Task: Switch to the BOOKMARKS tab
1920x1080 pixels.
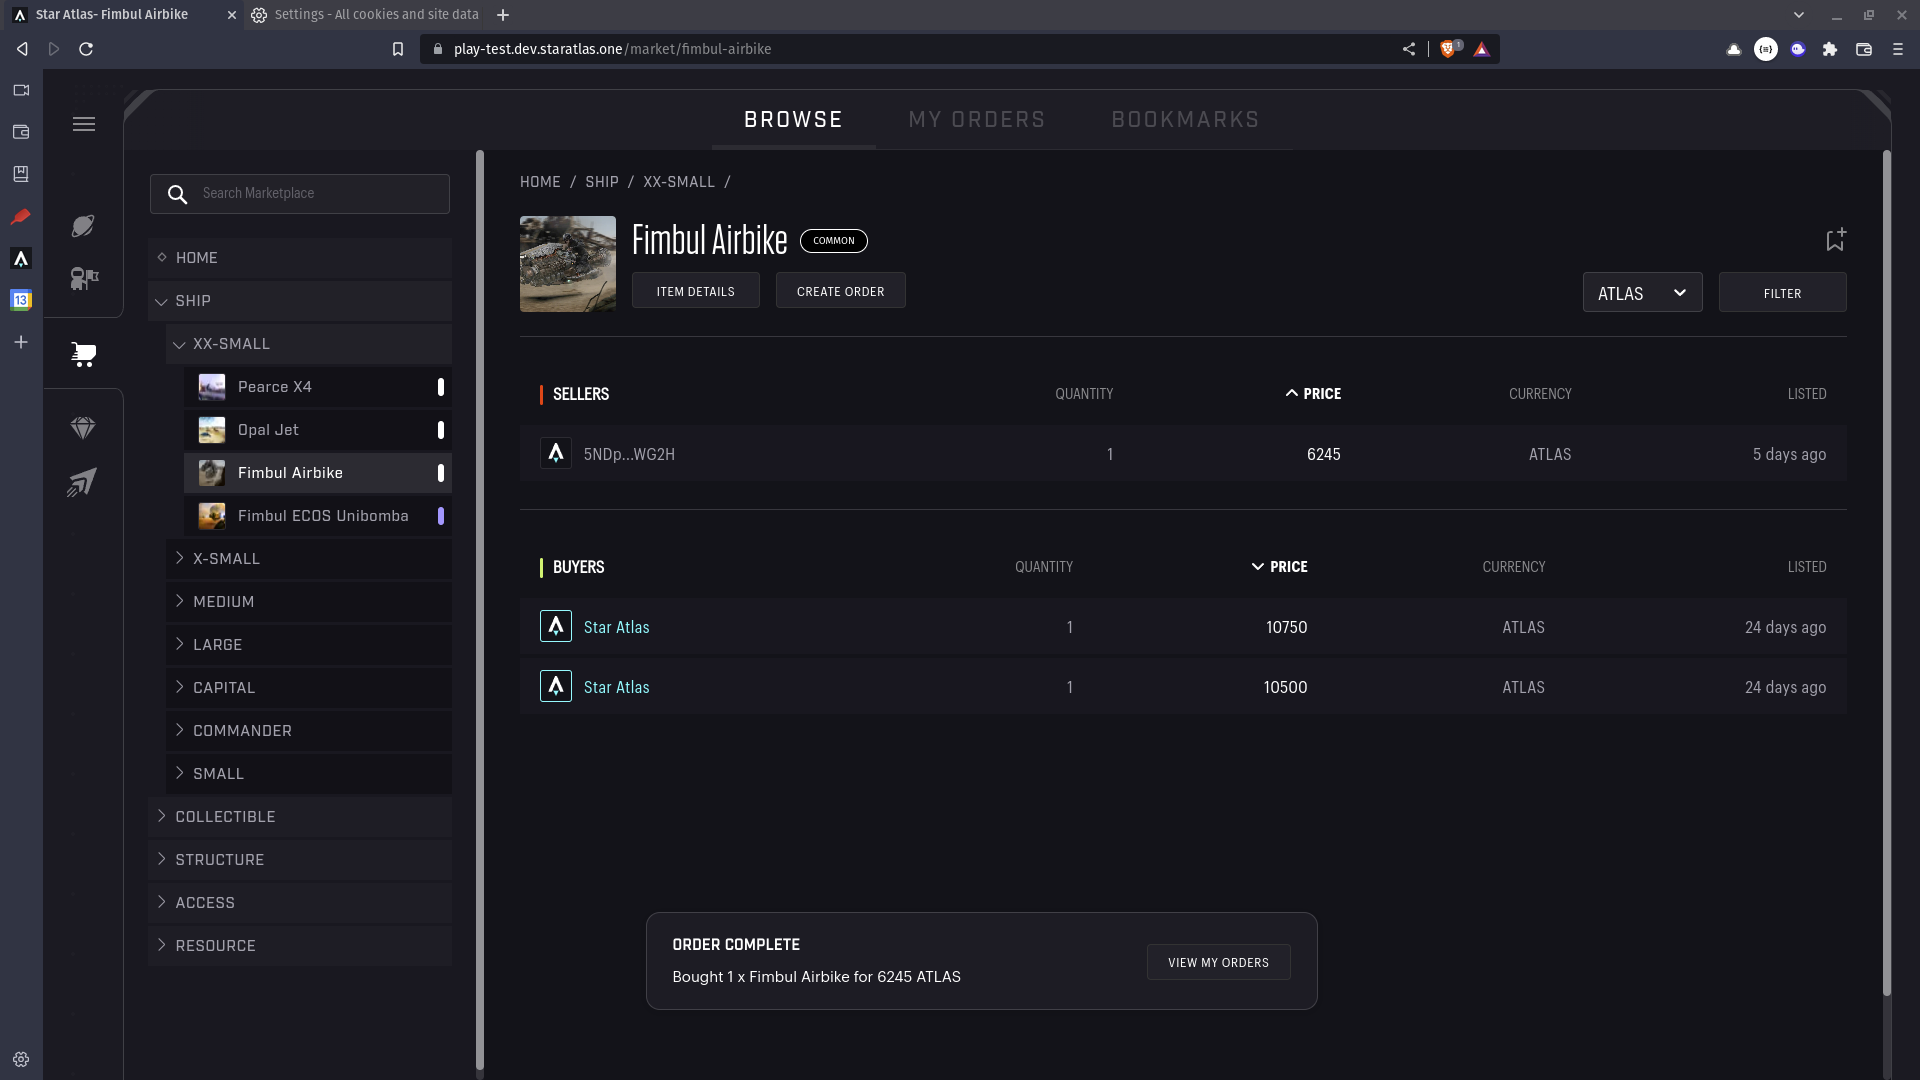Action: click(x=1185, y=120)
